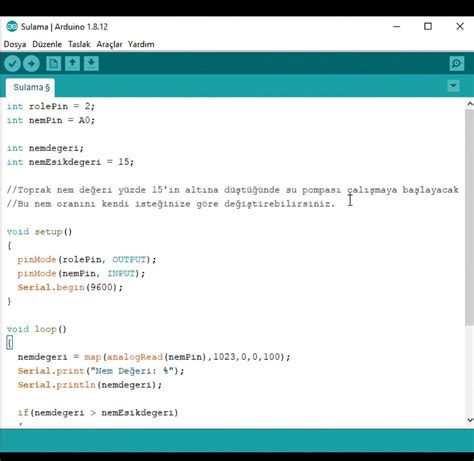Click 'pinMode(rolePin, OUTPUT);' line
The image size is (474, 461).
[87, 260]
